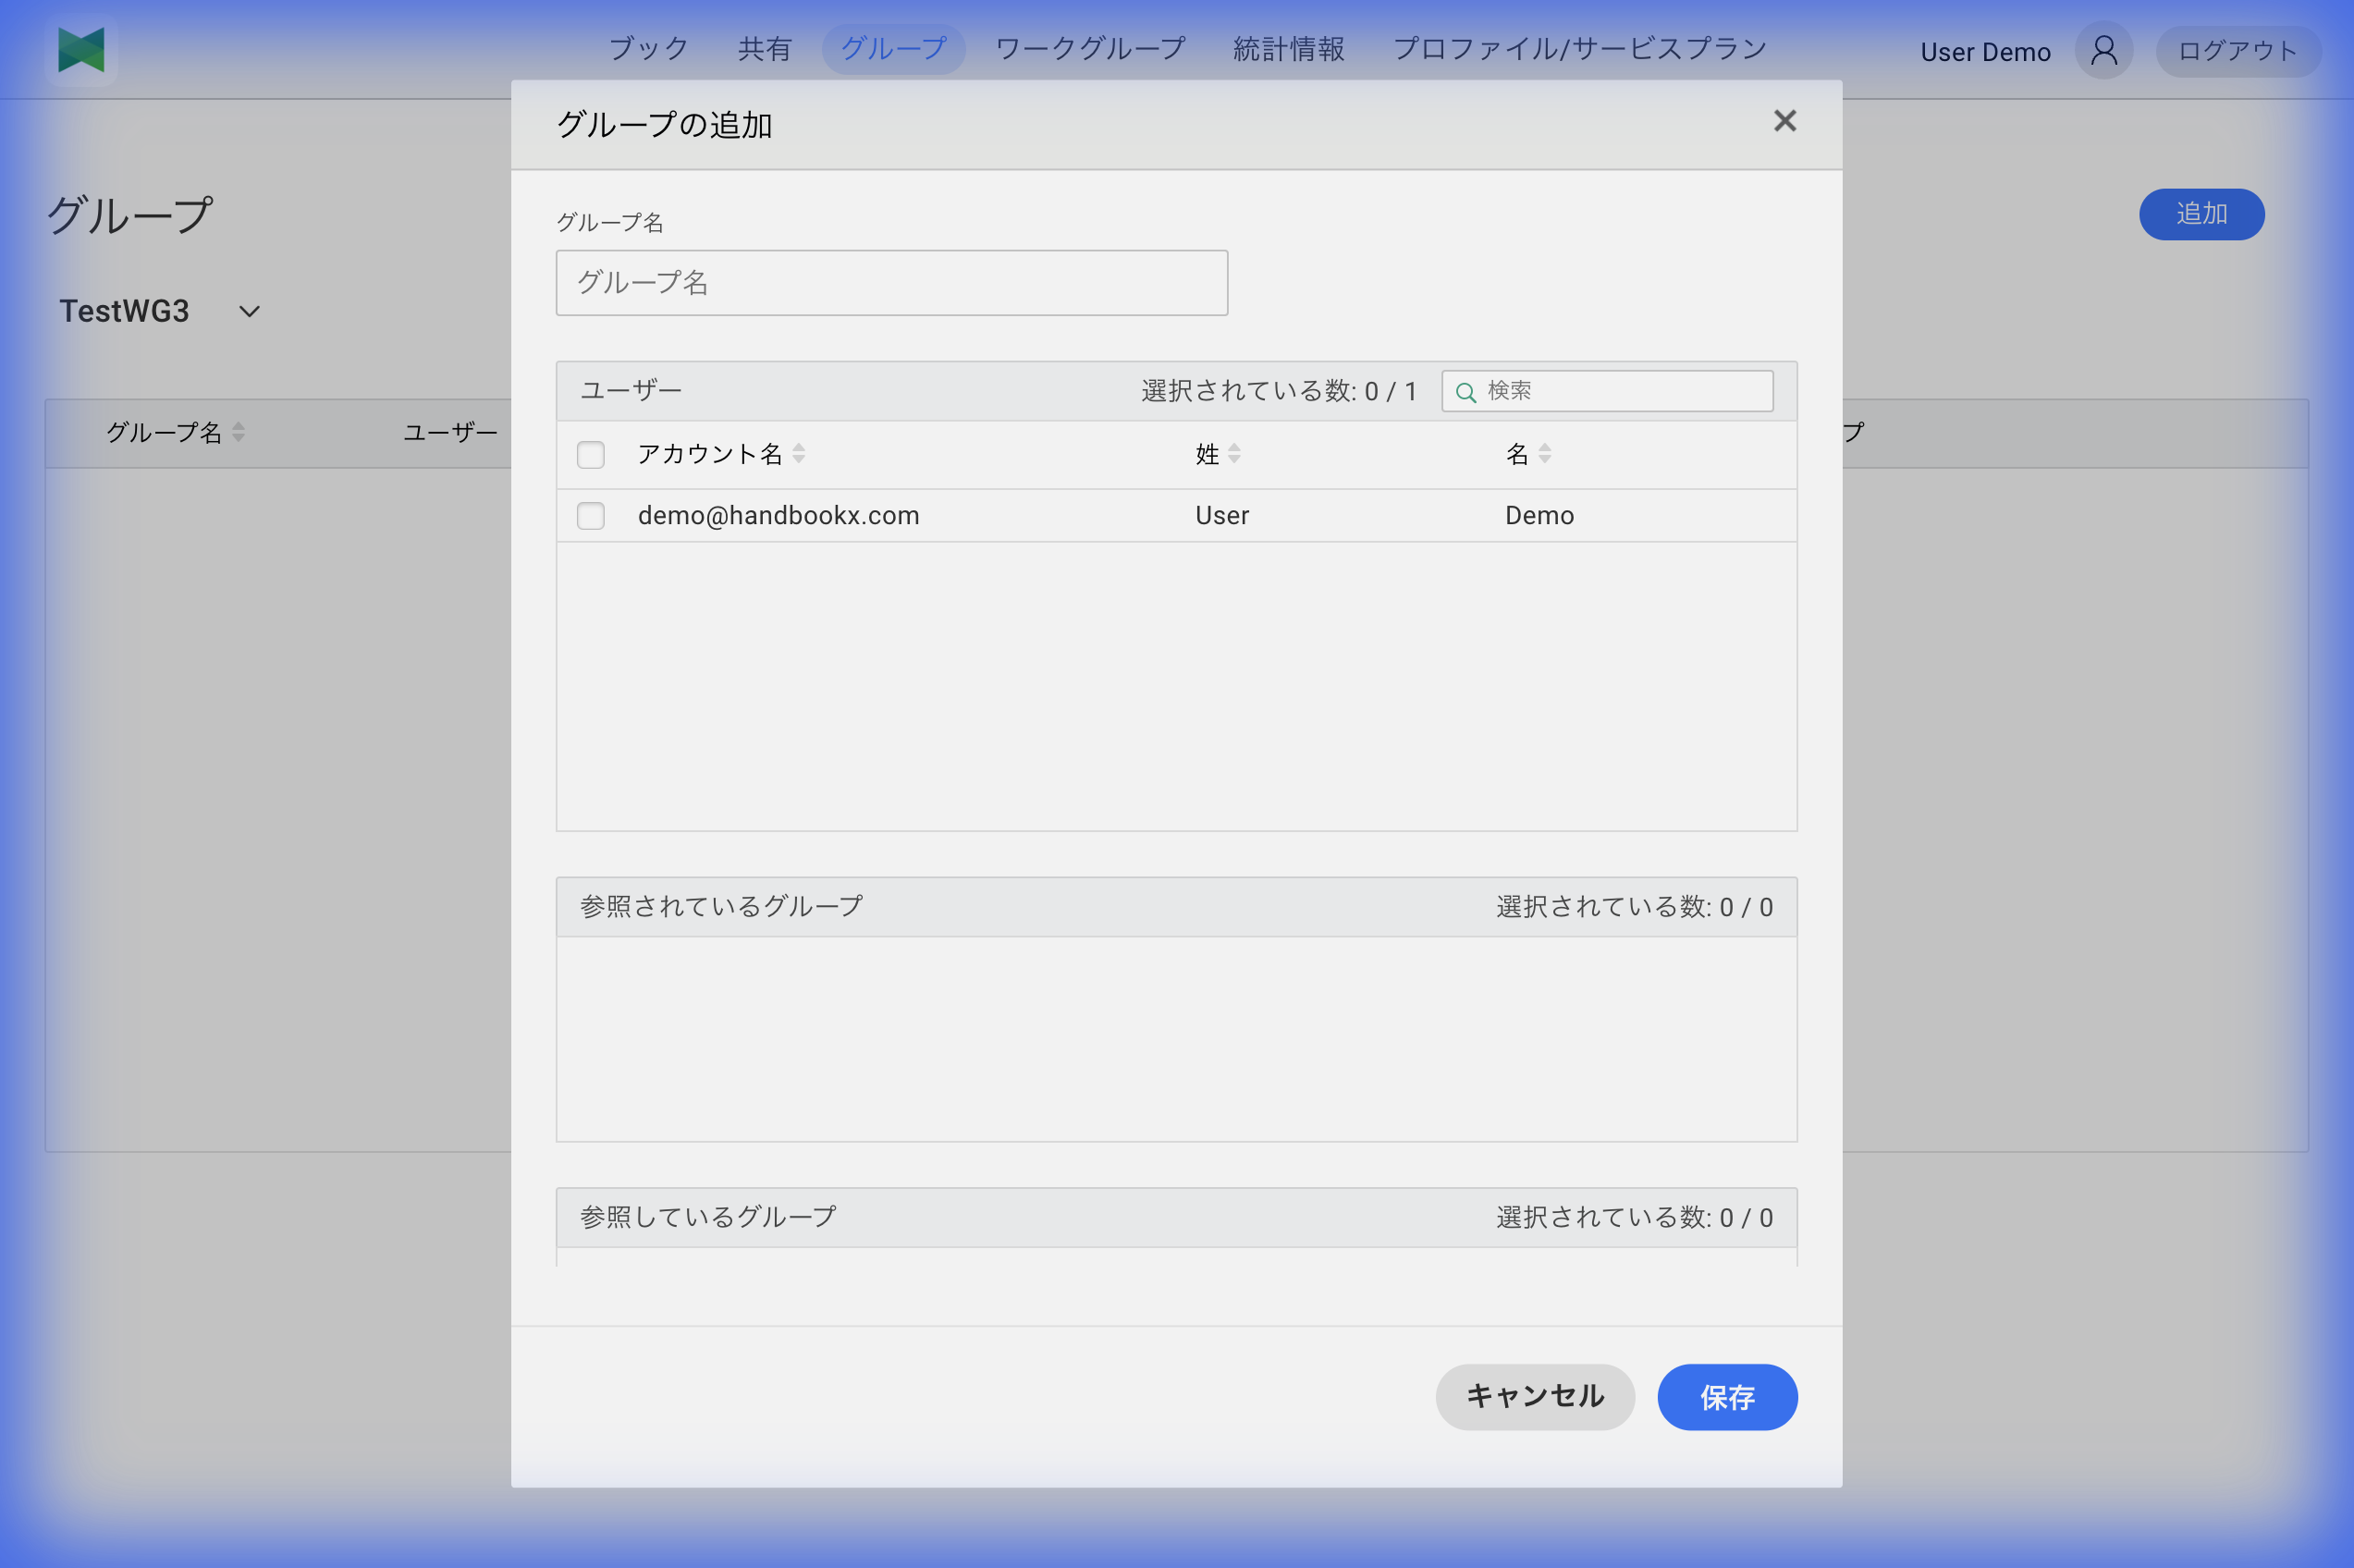The width and height of the screenshot is (2354, 1568).
Task: Go to the ワークグループ tab
Action: (x=1088, y=48)
